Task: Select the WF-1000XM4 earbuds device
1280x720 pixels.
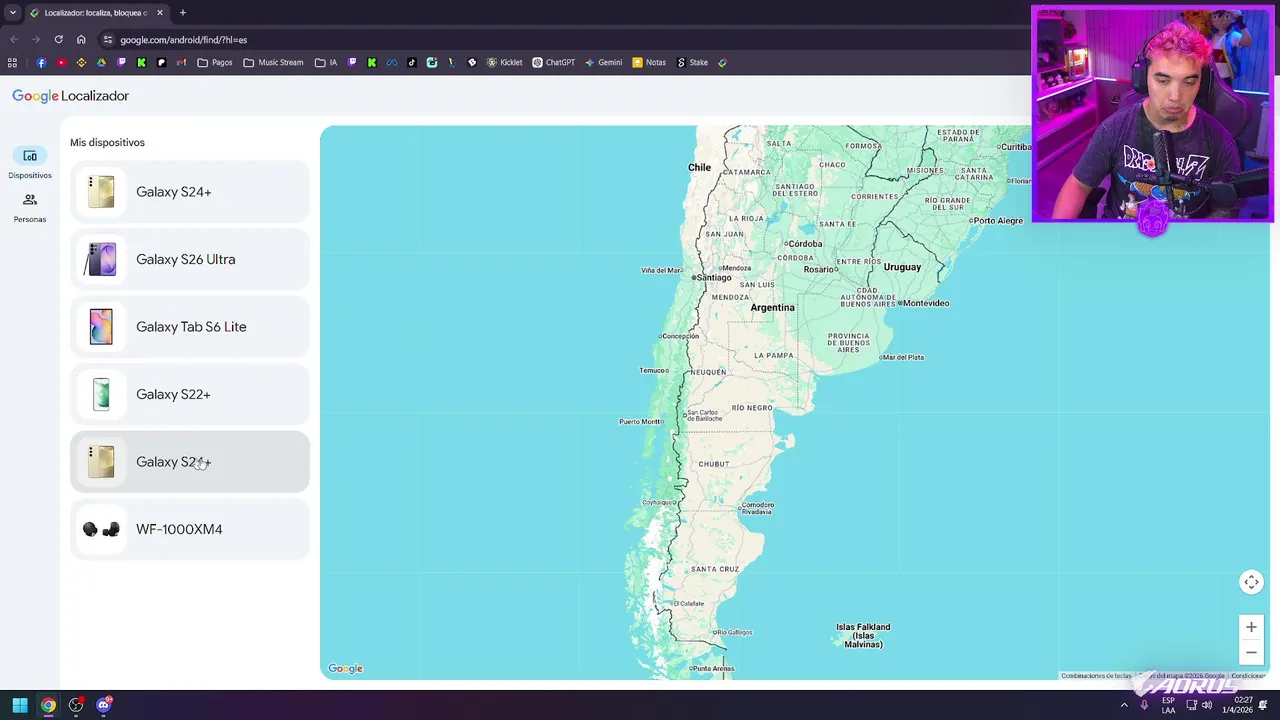Action: pos(190,529)
